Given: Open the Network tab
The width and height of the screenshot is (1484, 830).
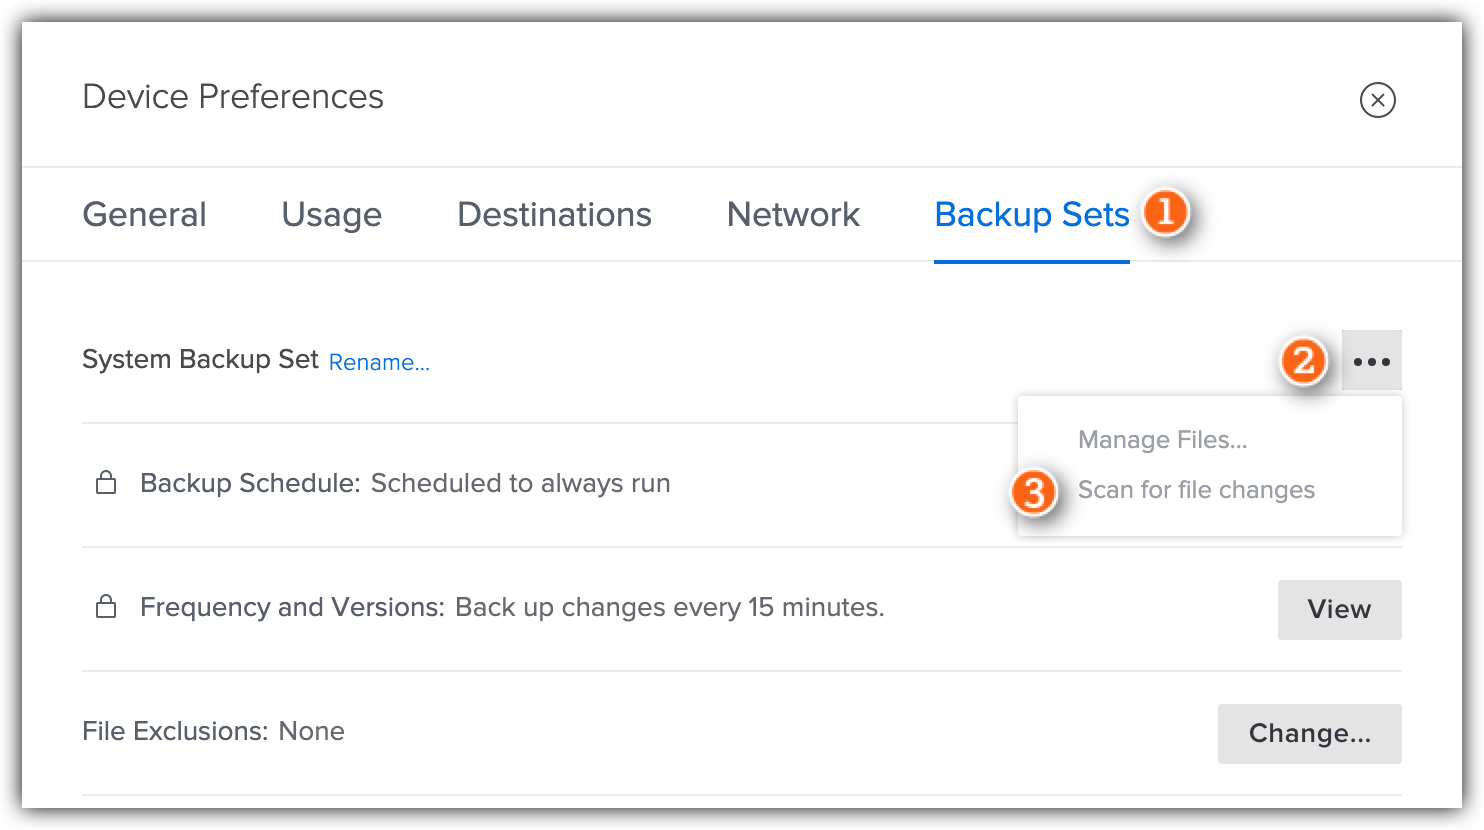Looking at the screenshot, I should [x=792, y=214].
